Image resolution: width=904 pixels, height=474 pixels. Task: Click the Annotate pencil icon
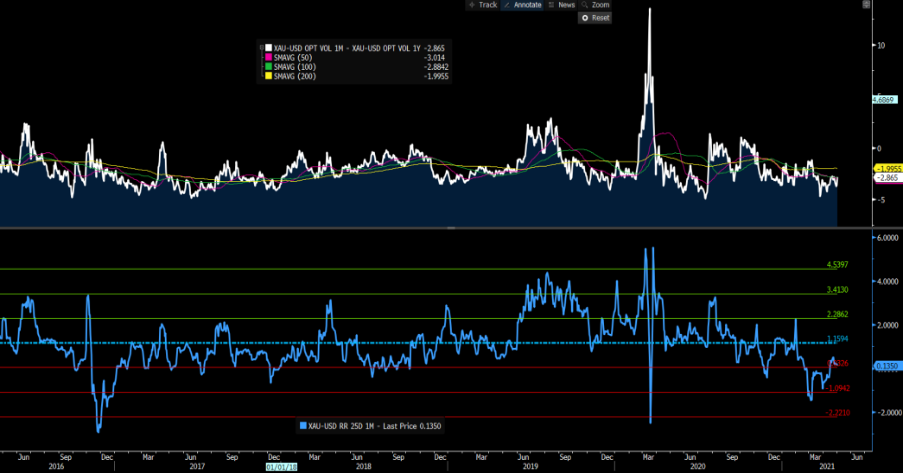[507, 5]
